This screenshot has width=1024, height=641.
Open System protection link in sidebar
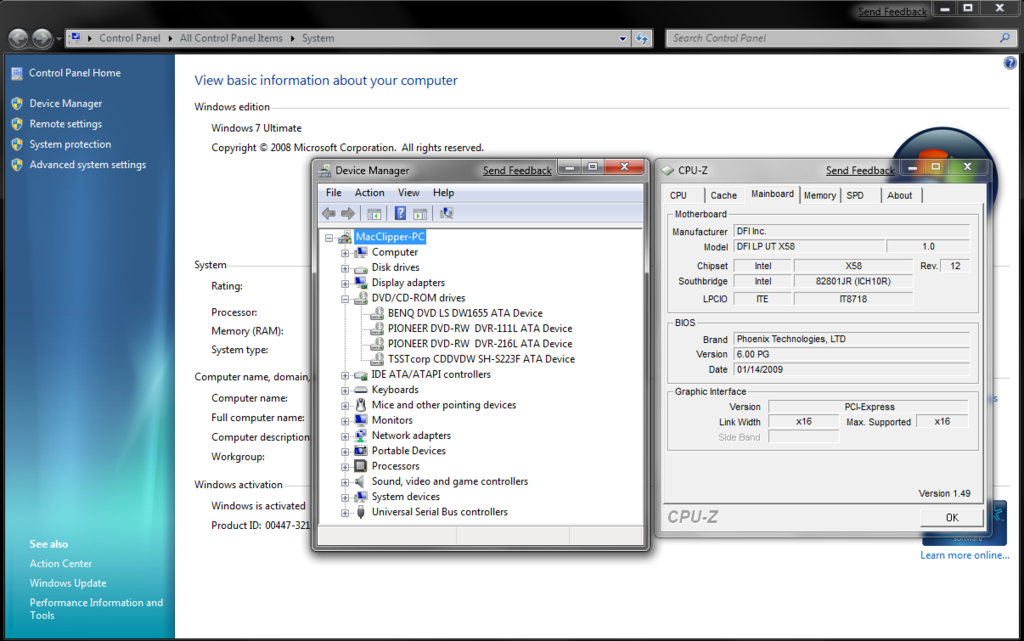click(70, 144)
